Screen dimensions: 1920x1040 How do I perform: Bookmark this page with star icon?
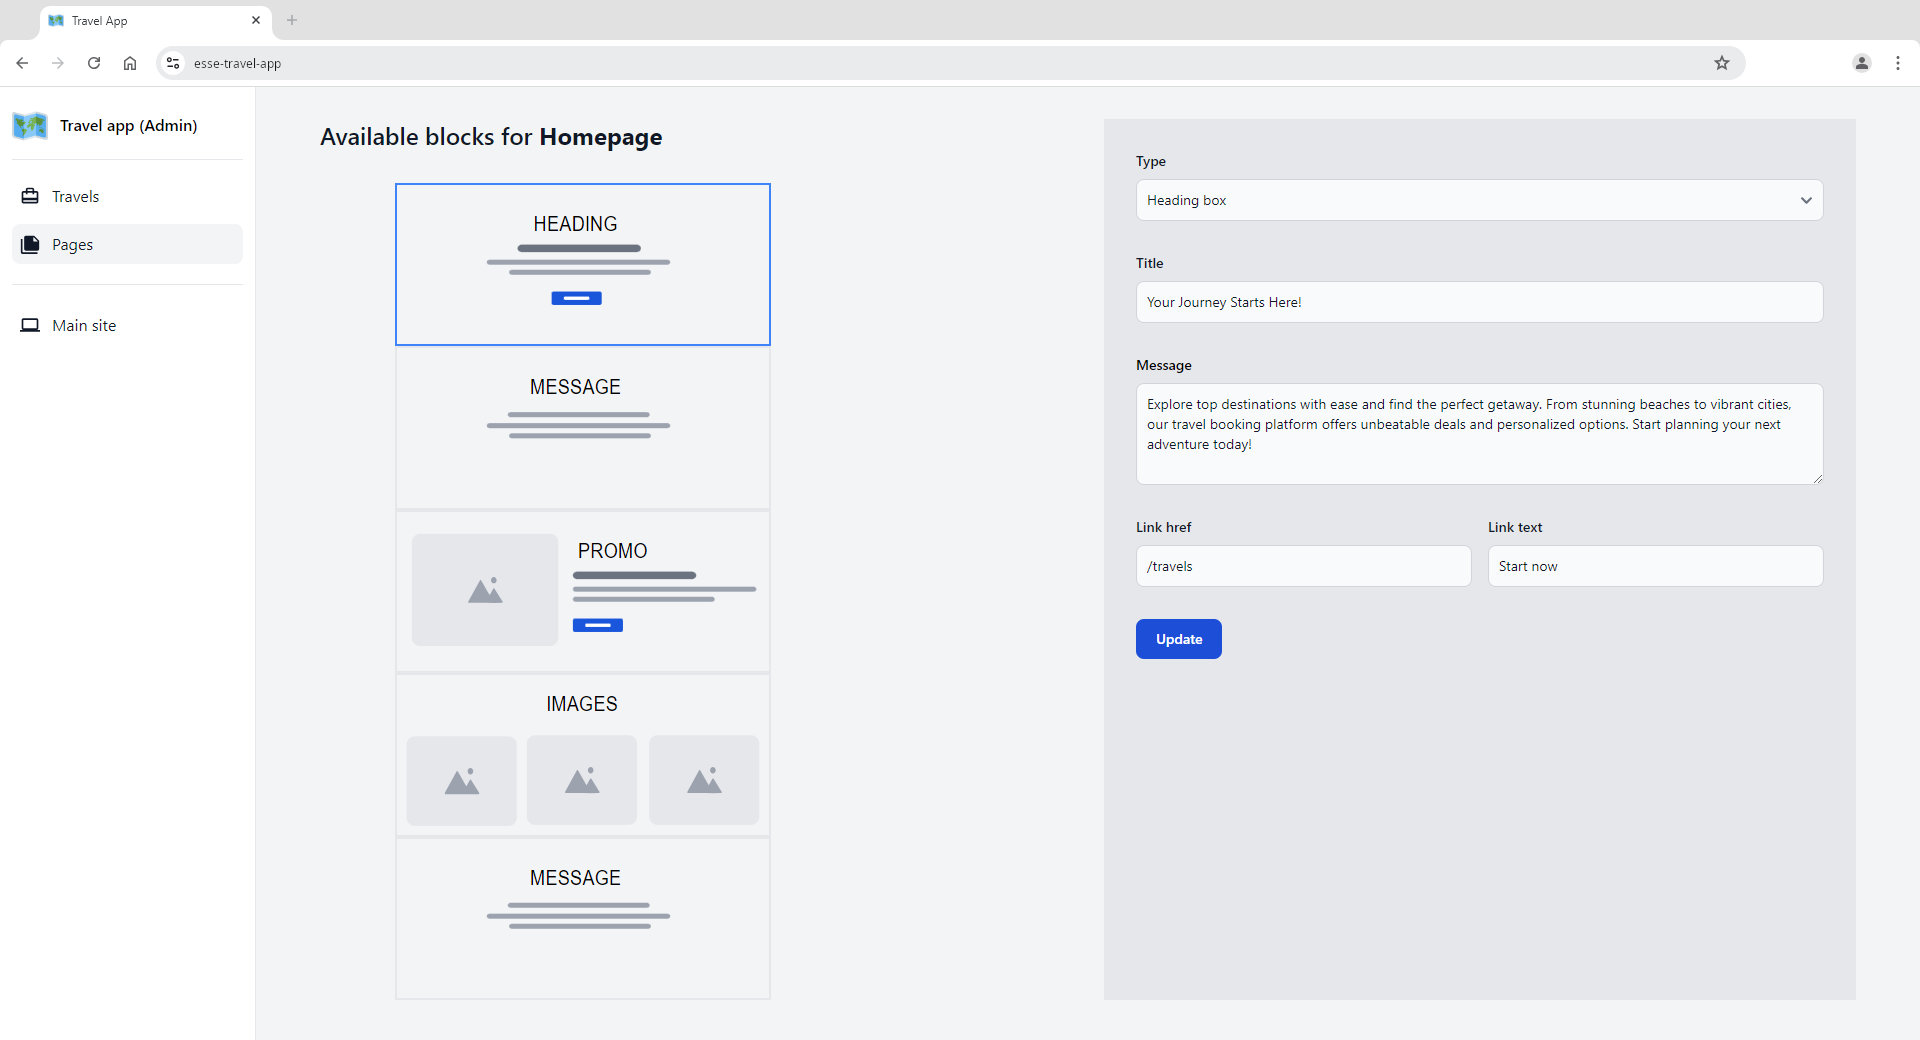[1721, 63]
